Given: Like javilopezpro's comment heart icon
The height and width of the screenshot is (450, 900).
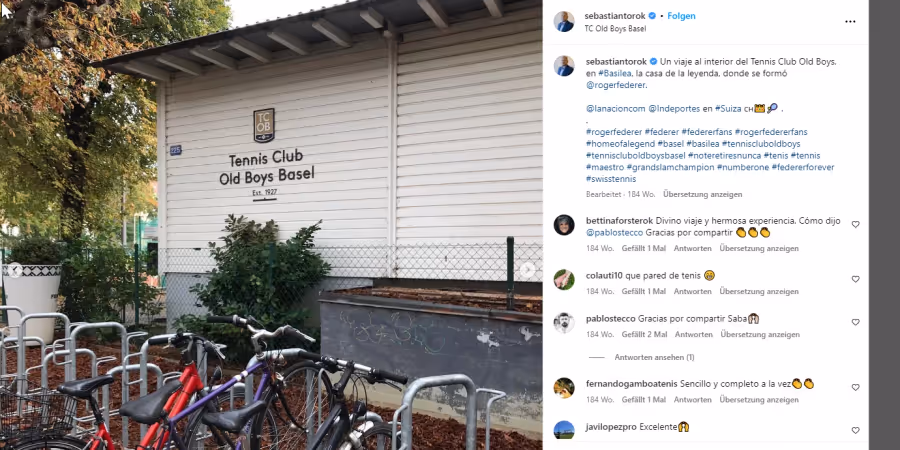Looking at the screenshot, I should [855, 430].
